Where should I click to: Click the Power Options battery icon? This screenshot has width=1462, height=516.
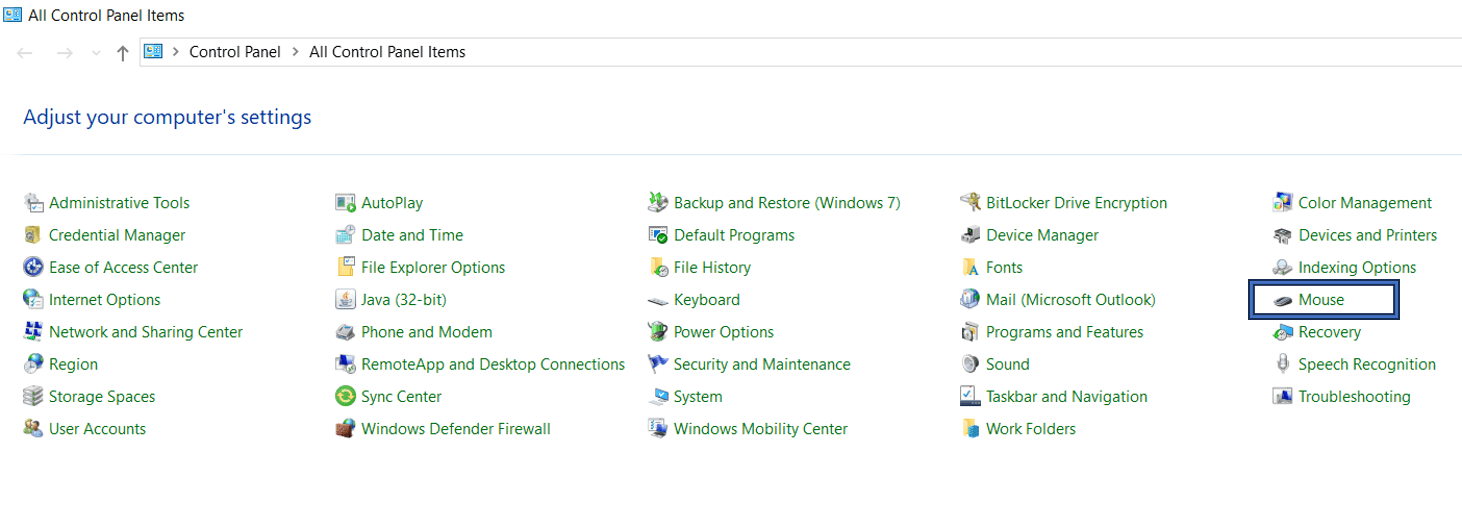pyautogui.click(x=658, y=332)
